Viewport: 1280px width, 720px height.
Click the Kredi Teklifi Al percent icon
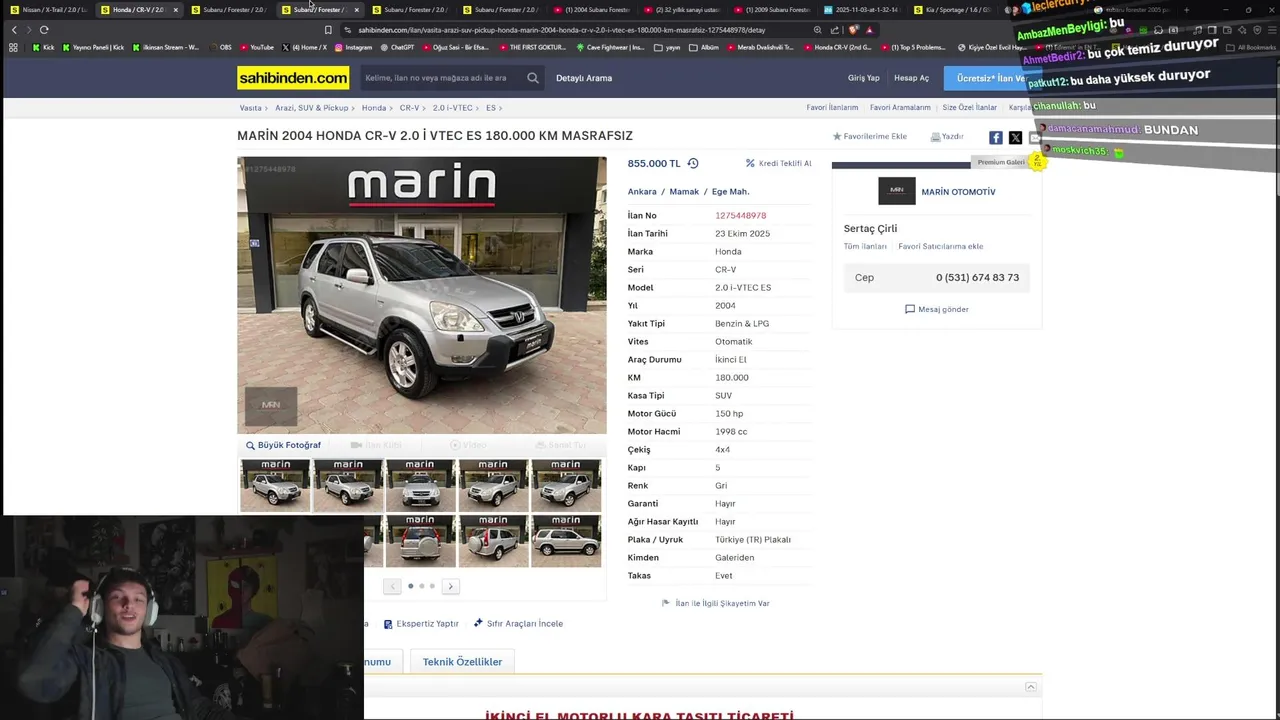750,163
